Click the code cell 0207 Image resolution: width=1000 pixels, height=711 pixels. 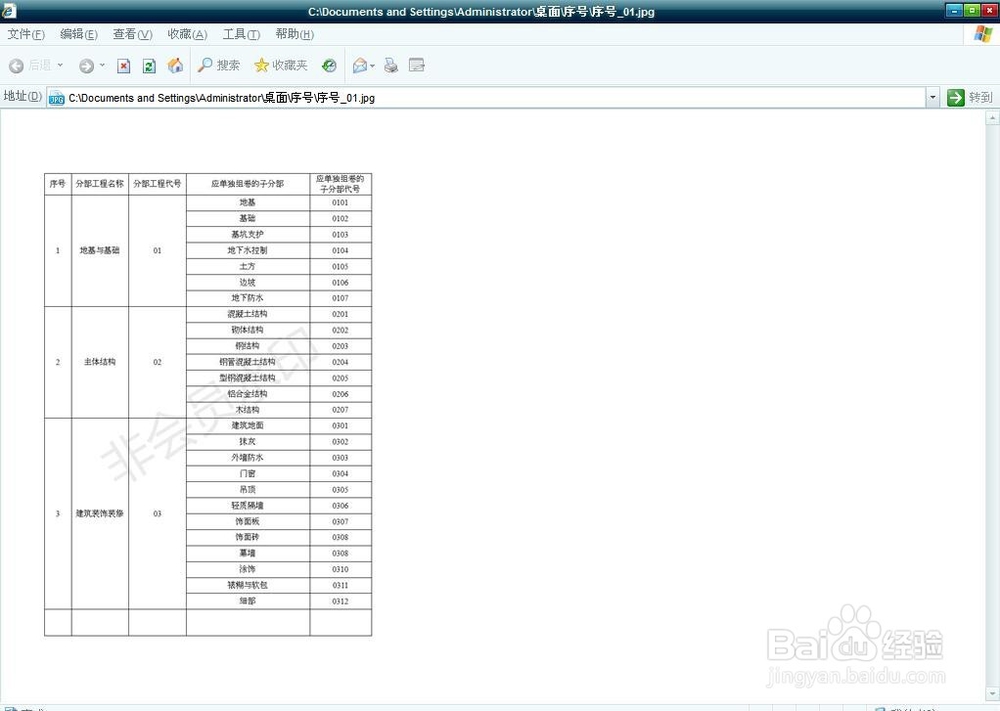(340, 410)
